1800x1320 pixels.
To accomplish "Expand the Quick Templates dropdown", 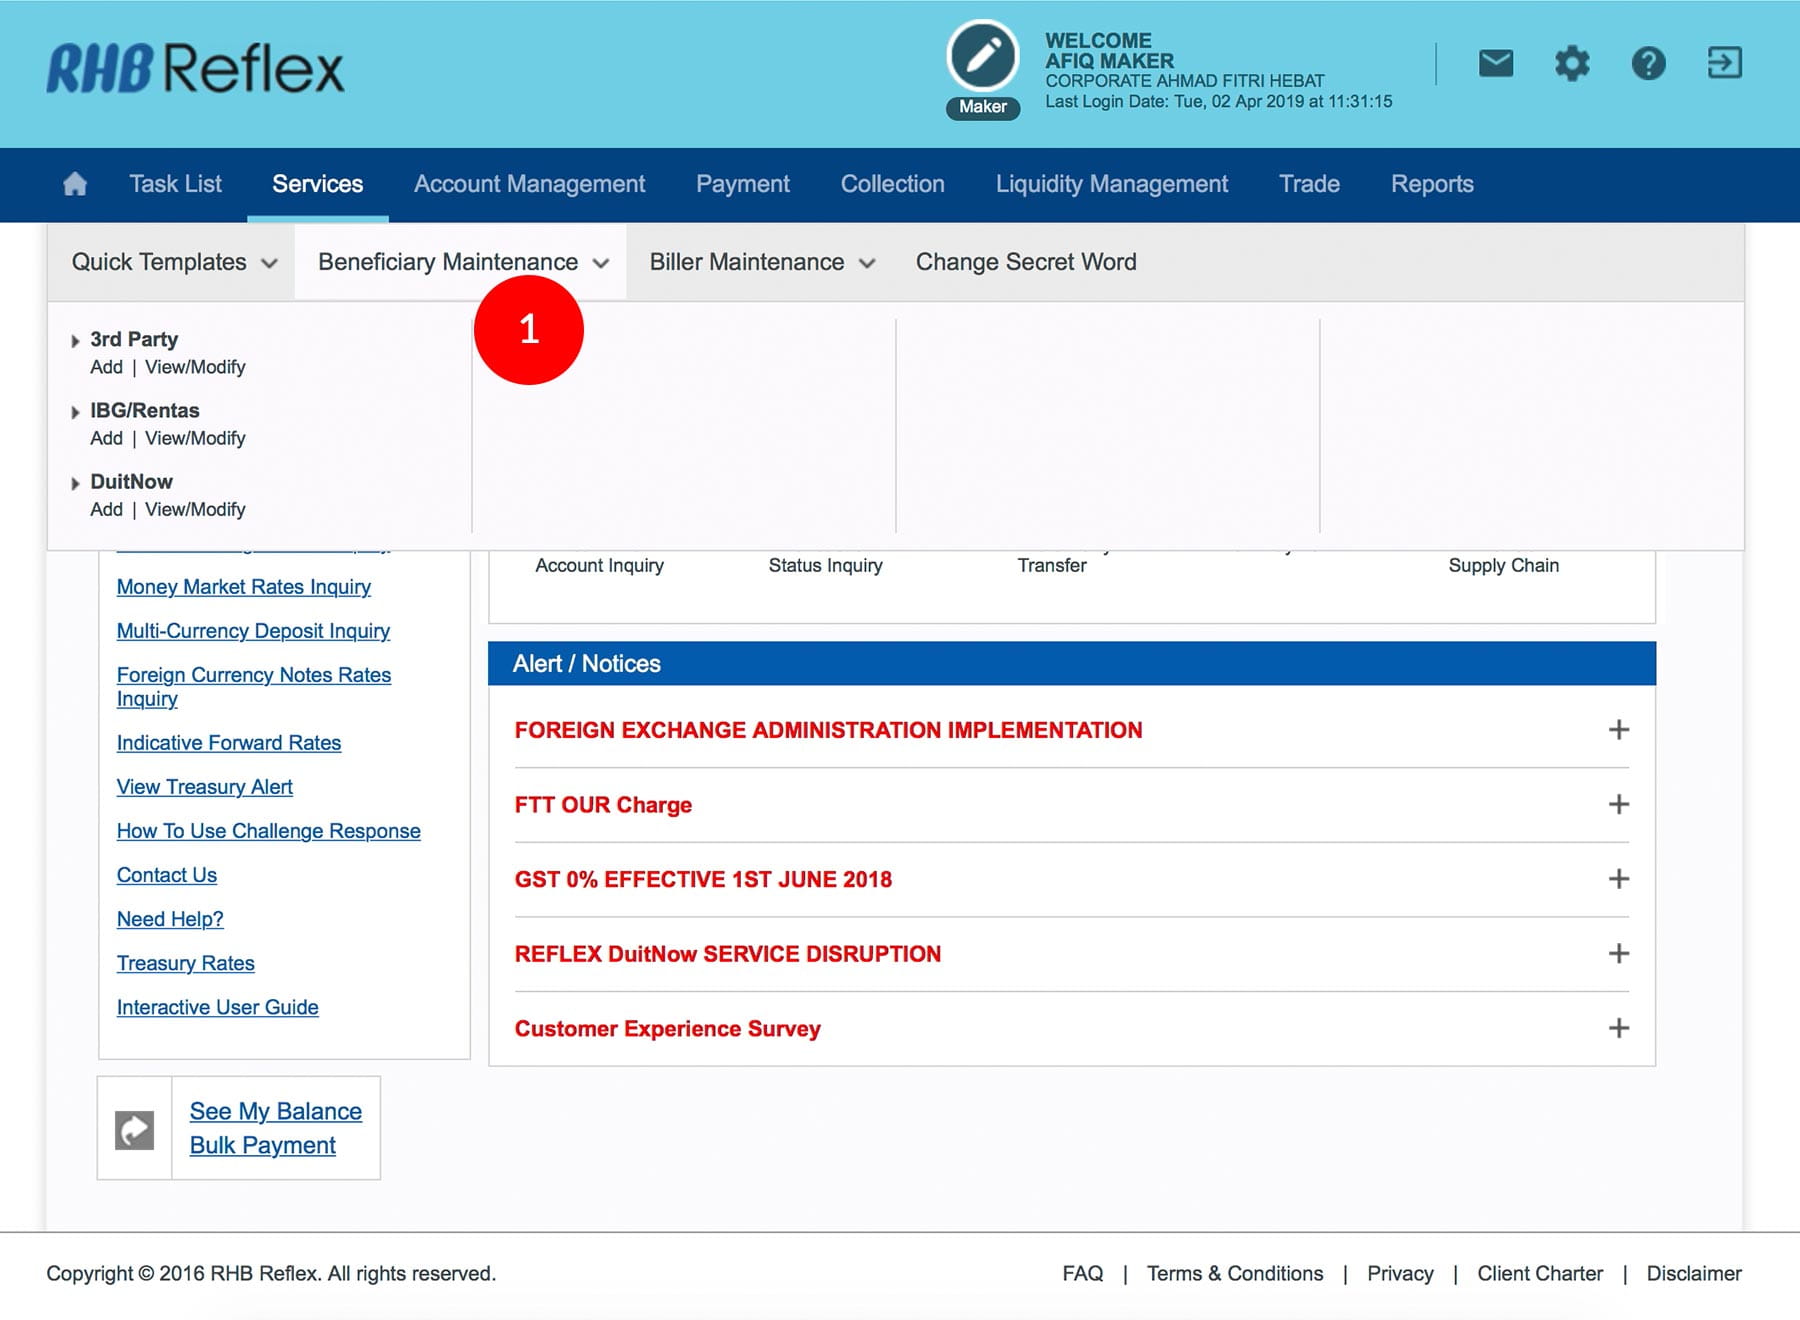I will pos(173,262).
